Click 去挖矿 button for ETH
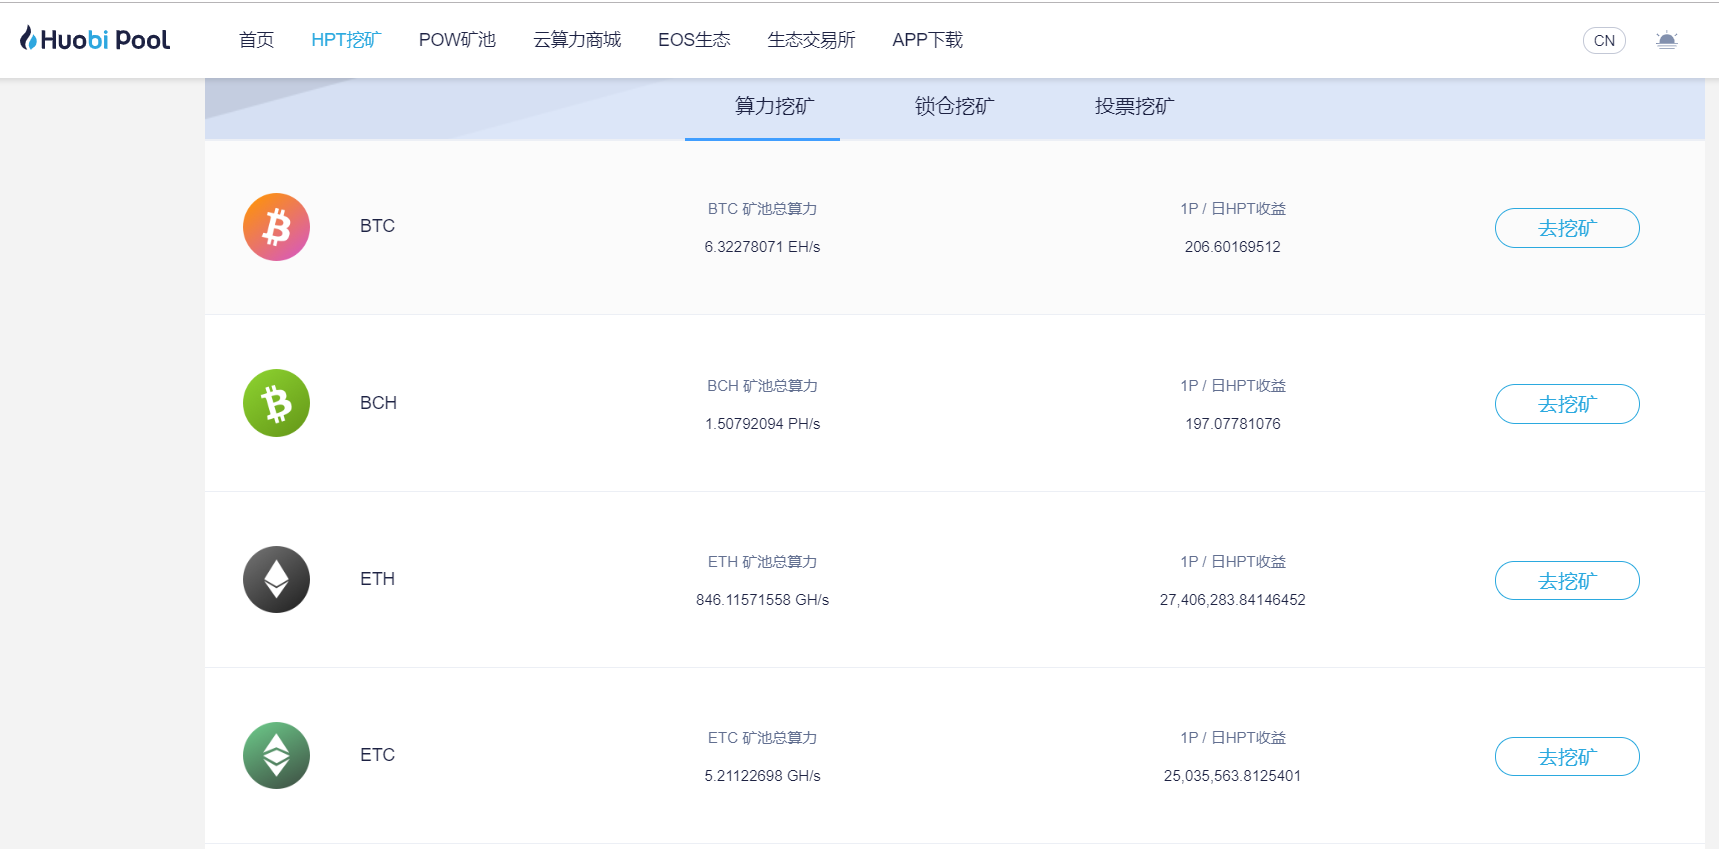The image size is (1719, 849). click(x=1567, y=581)
